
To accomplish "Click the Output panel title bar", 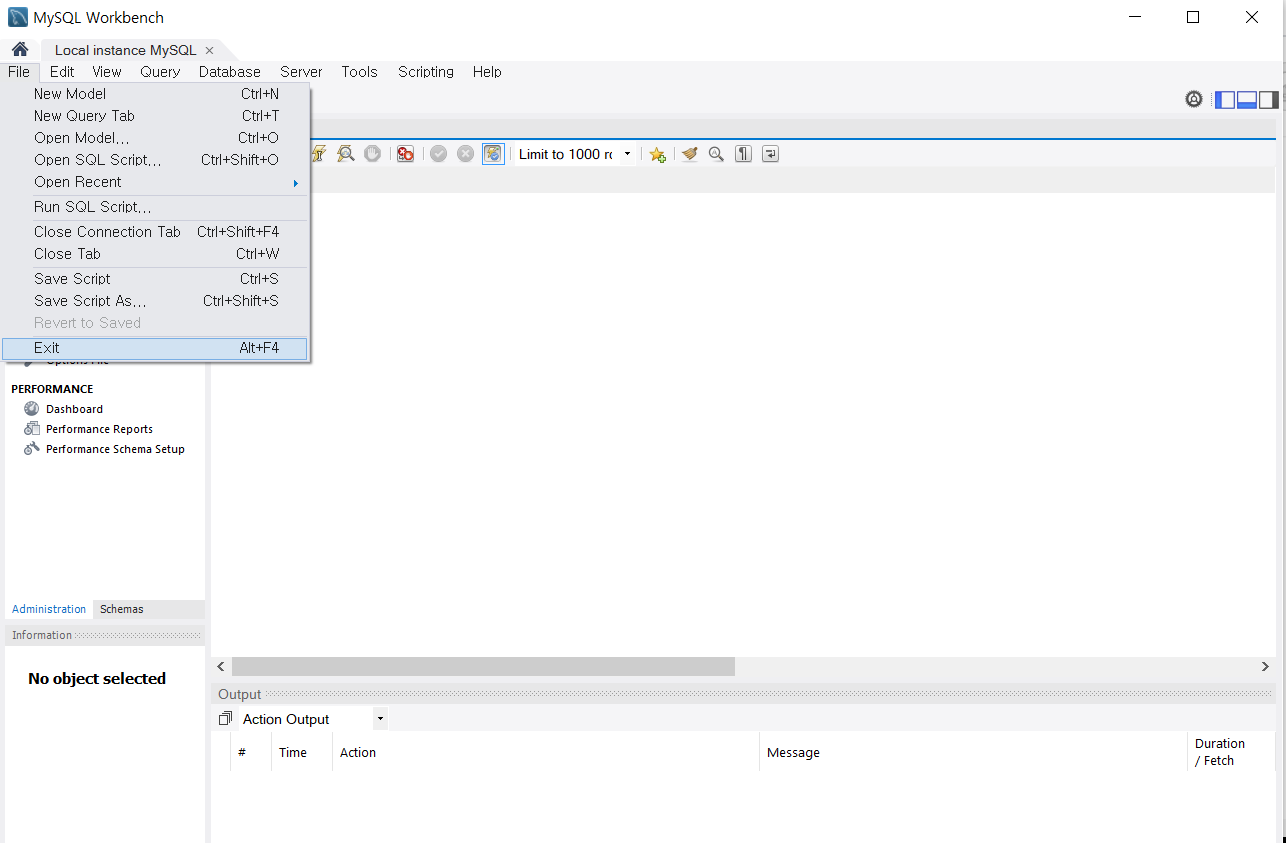I will click(x=743, y=694).
